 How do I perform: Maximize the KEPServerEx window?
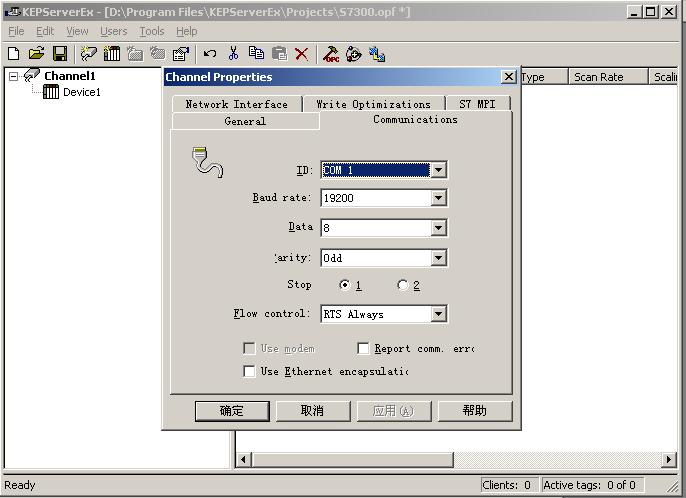click(x=651, y=11)
